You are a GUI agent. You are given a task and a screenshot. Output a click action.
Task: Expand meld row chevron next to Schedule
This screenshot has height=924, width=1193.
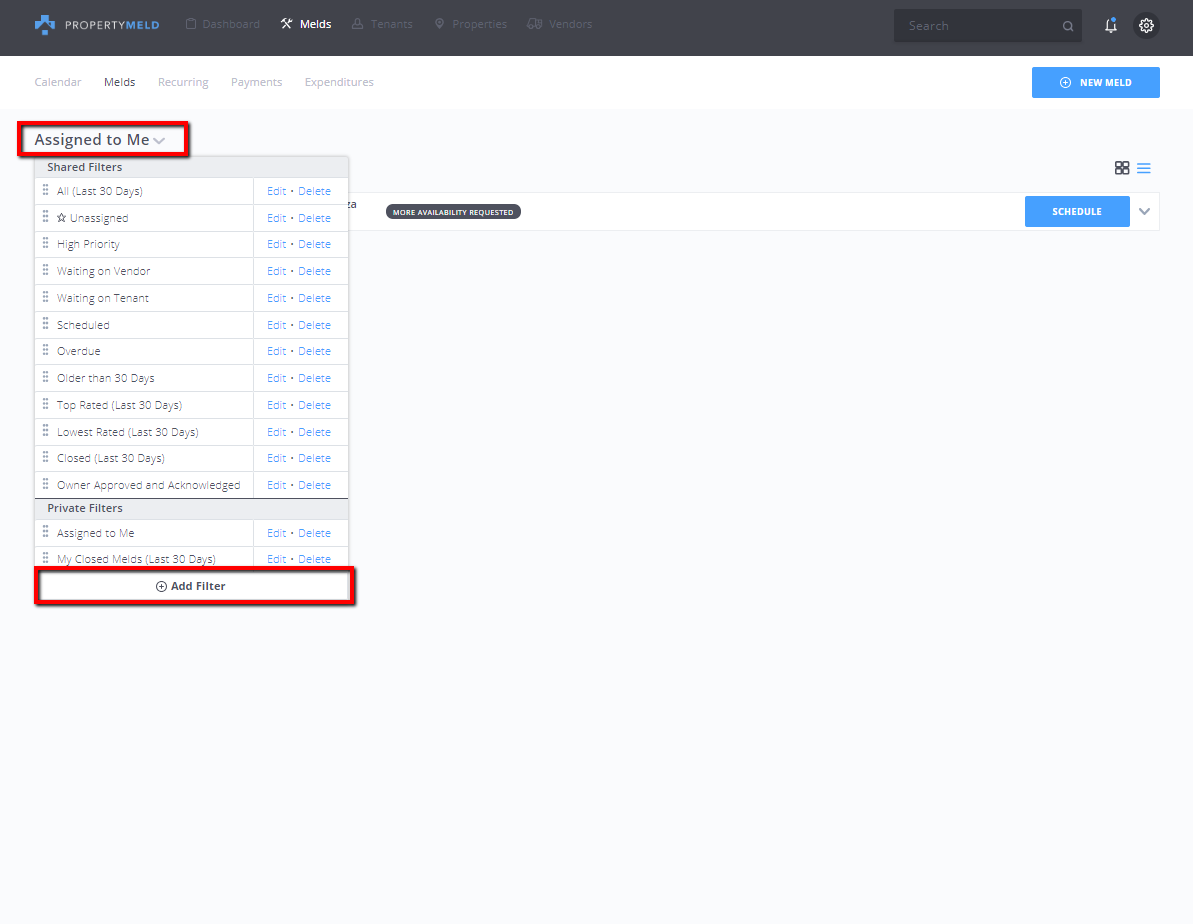coord(1145,211)
